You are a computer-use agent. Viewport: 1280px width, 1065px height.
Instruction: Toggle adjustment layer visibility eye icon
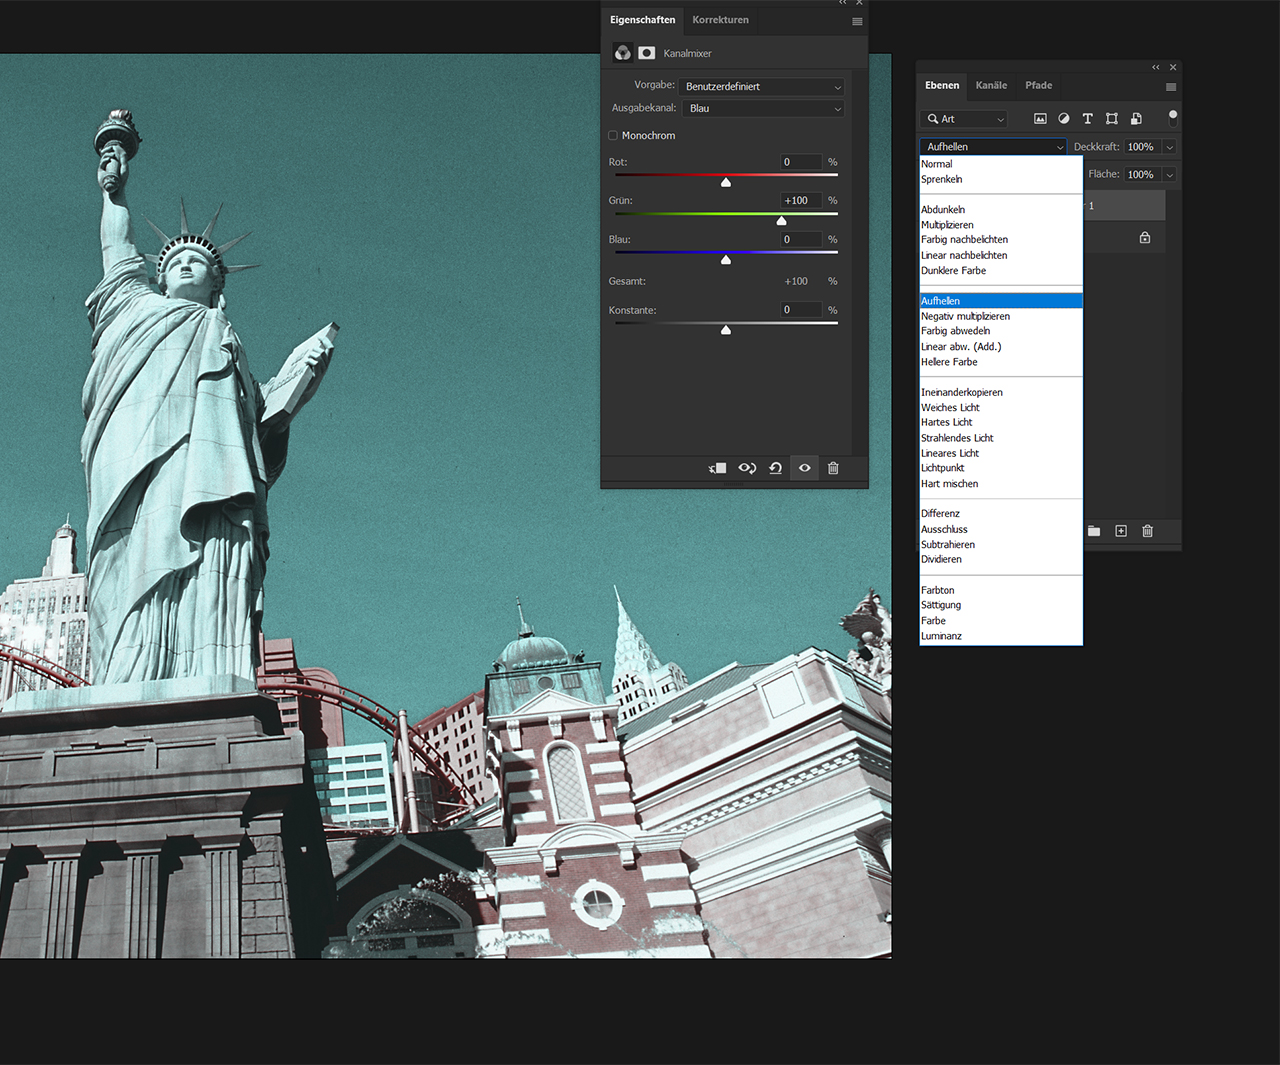[804, 468]
